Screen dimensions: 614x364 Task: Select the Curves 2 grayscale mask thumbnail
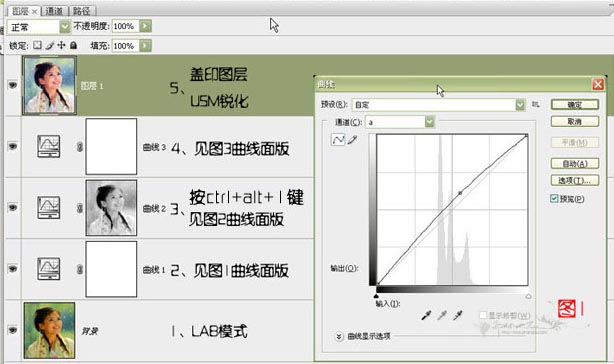coord(111,208)
